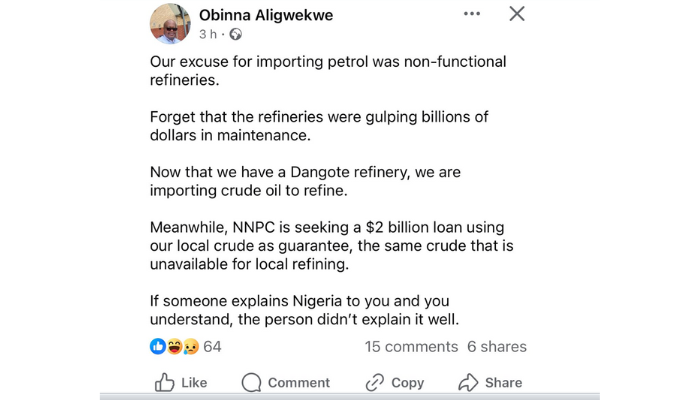Click Obinna Aligwekwe's profile picture
The height and width of the screenshot is (400, 700).
169,23
